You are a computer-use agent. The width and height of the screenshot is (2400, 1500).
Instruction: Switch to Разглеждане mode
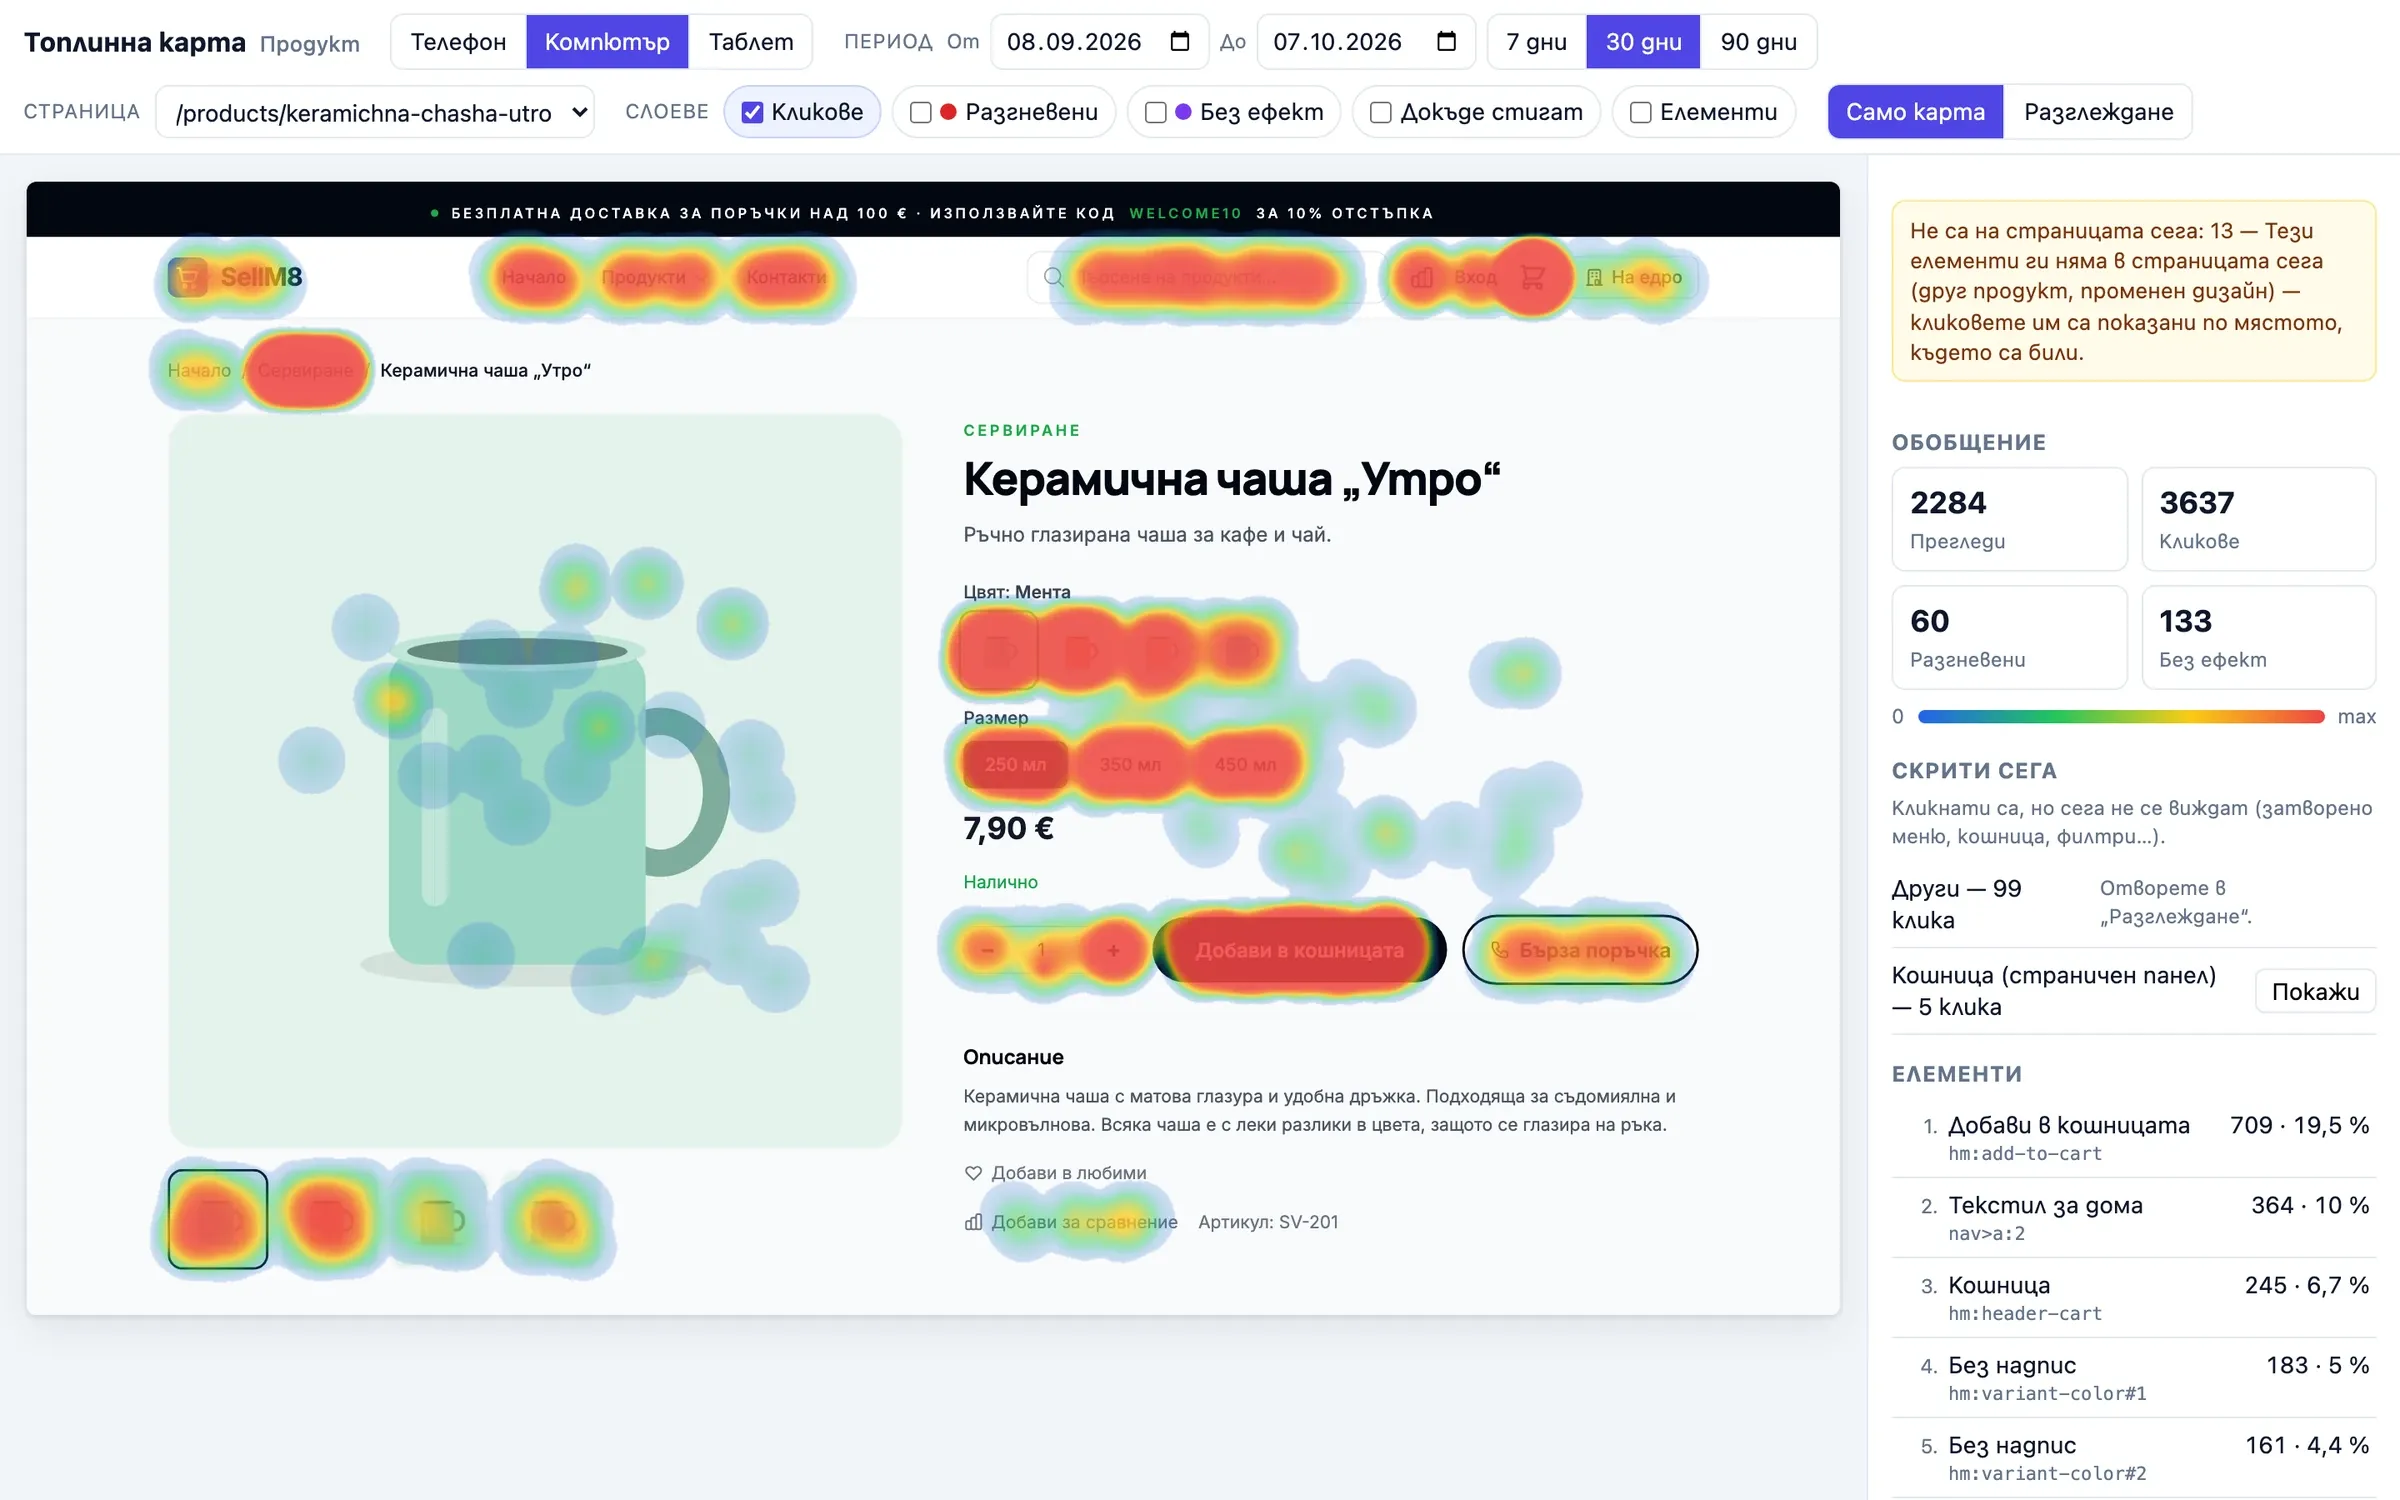pyautogui.click(x=2098, y=112)
